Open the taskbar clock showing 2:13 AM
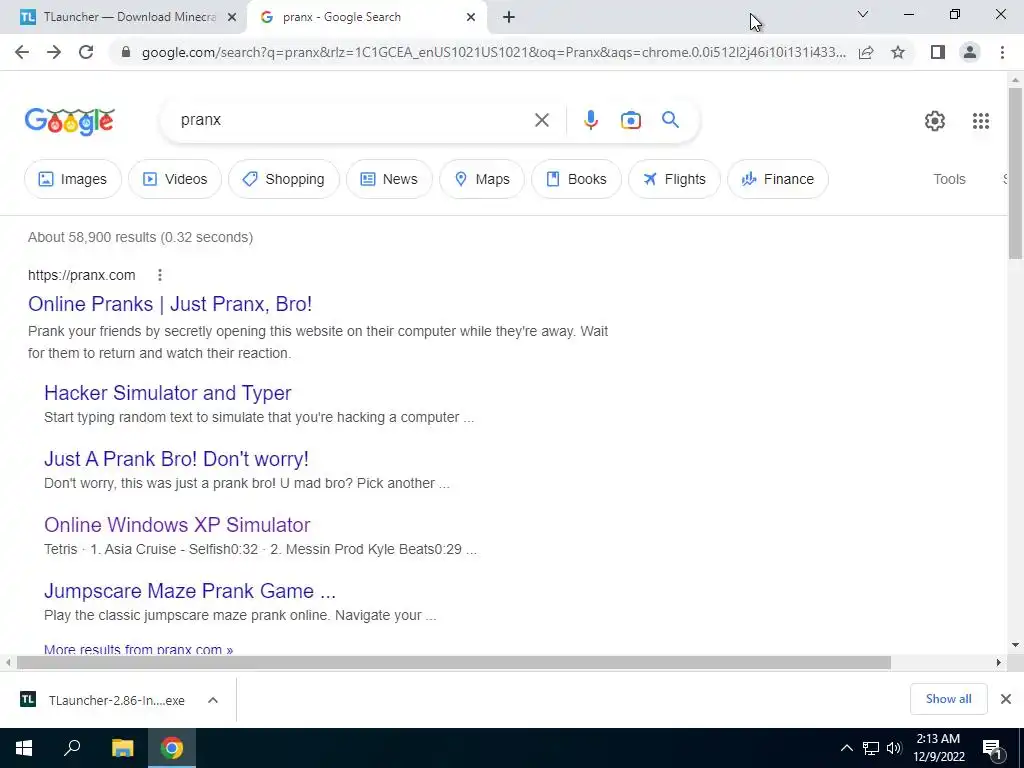This screenshot has height=768, width=1024. pos(938,748)
